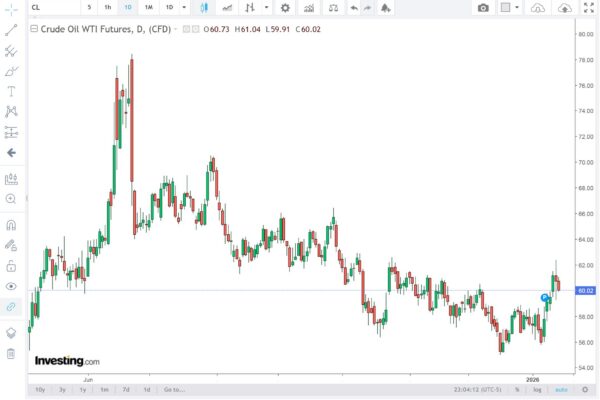Select the 1h interval

tap(108, 7)
